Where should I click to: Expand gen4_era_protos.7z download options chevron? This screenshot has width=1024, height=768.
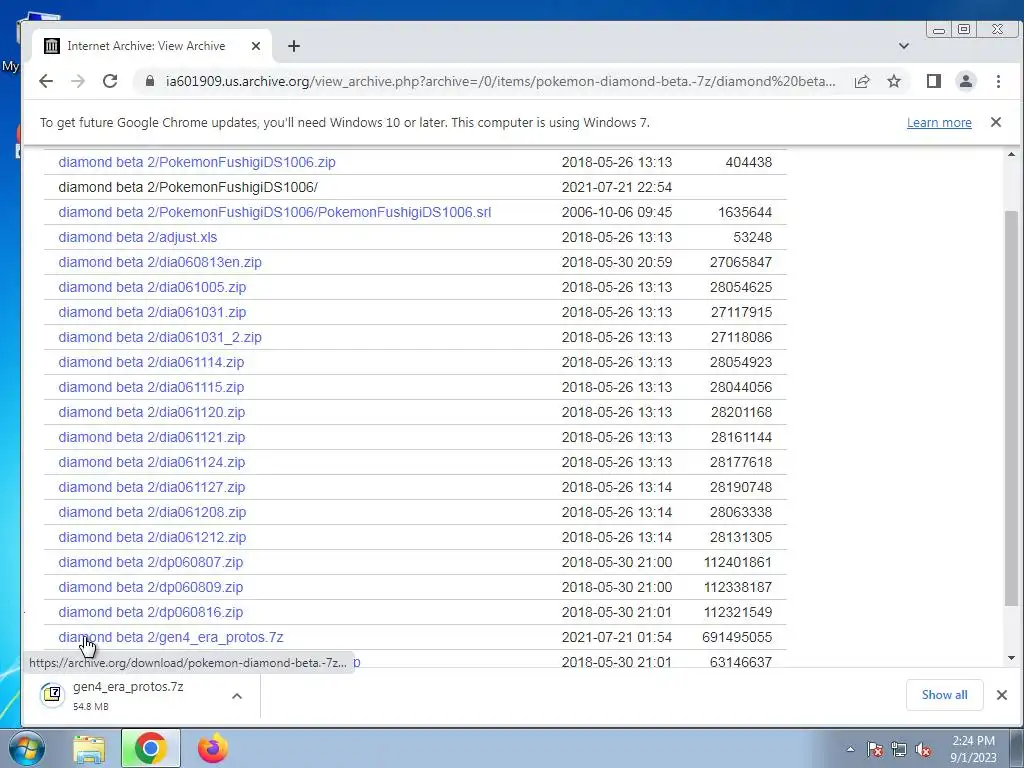(x=237, y=696)
